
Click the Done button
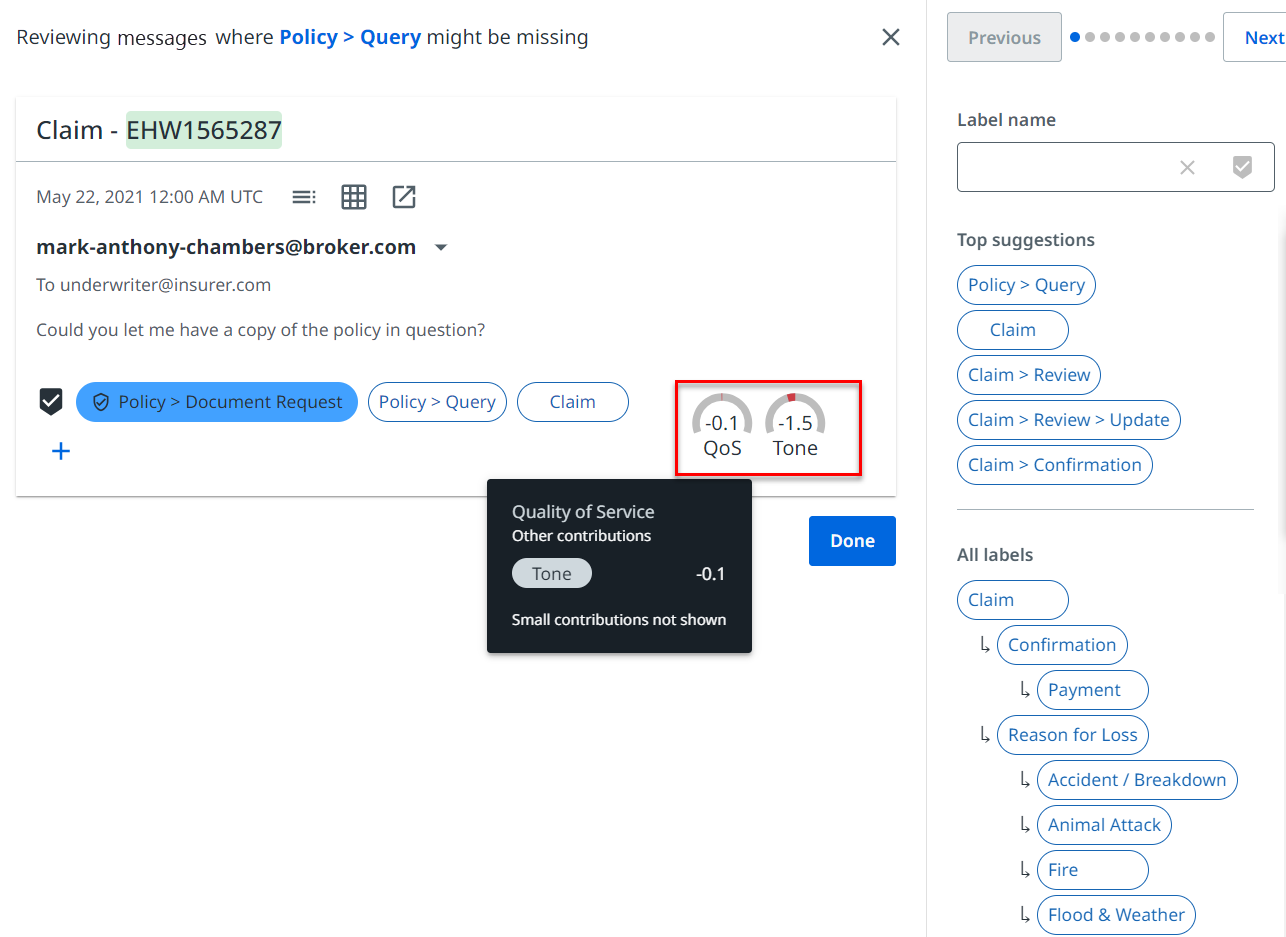[x=852, y=541]
